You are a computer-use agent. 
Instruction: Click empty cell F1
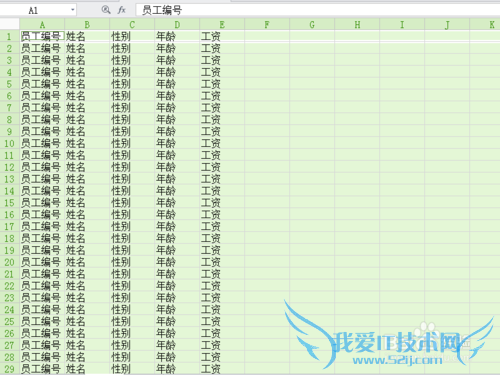pyautogui.click(x=267, y=36)
